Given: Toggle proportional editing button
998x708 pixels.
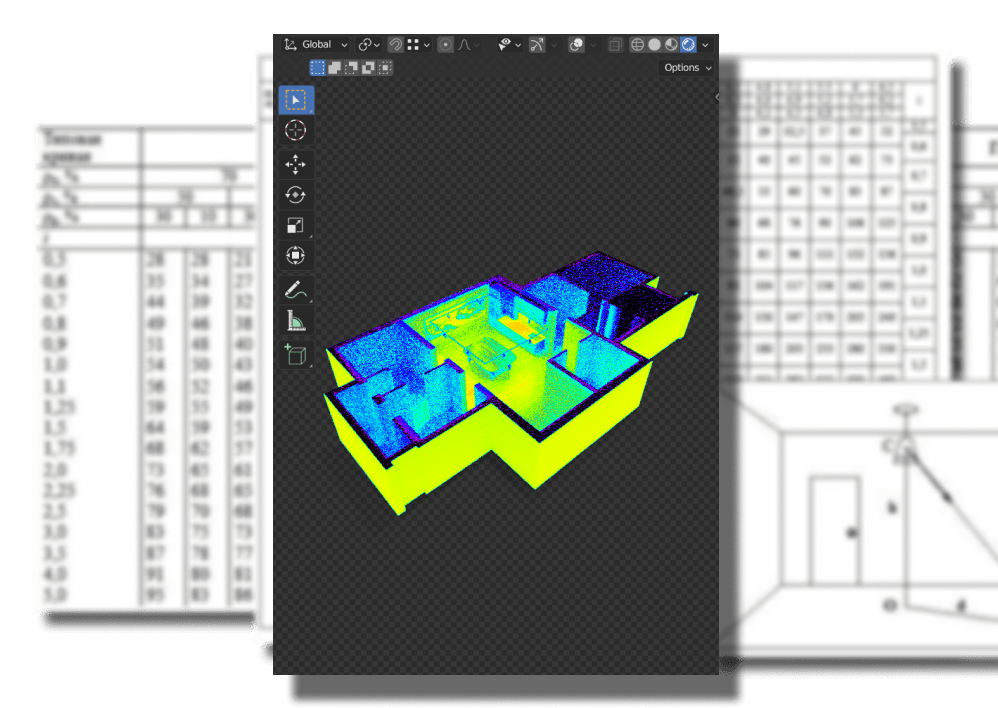Looking at the screenshot, I should 445,45.
